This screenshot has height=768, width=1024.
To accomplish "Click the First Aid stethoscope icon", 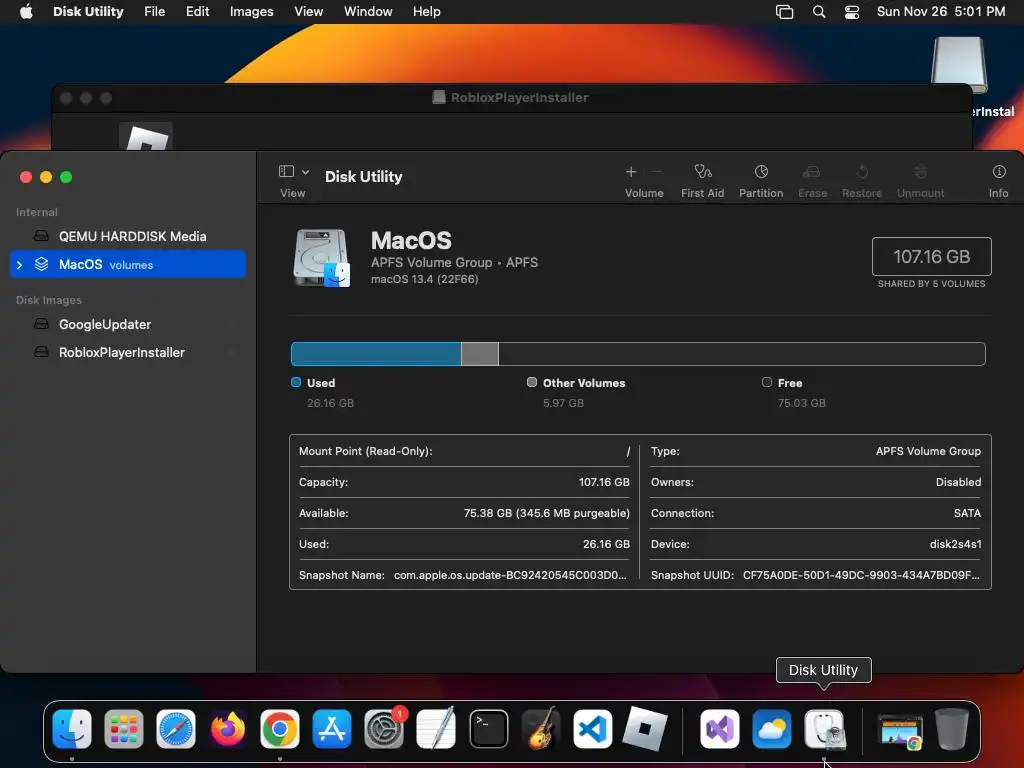I will (x=703, y=172).
